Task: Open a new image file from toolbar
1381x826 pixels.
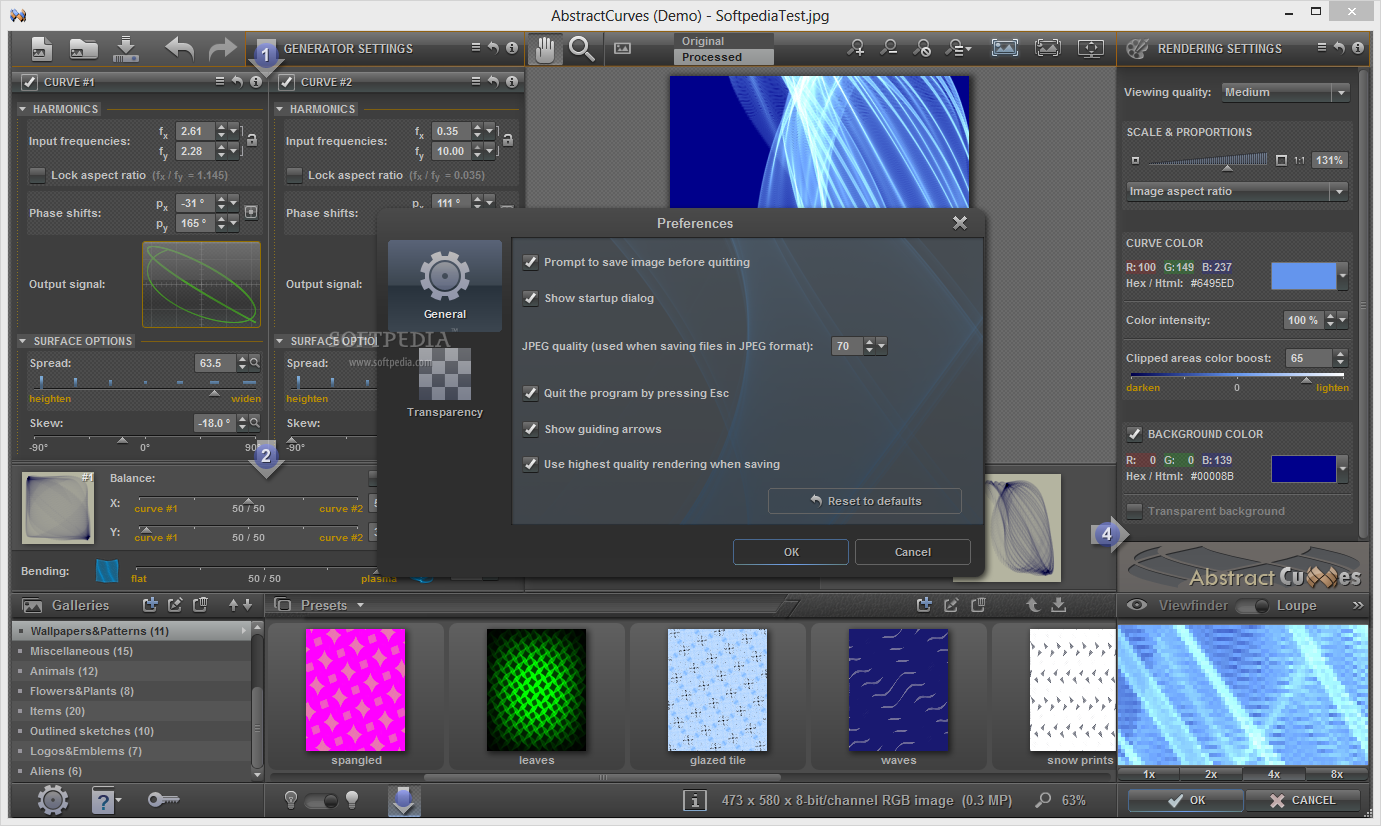Action: click(42, 48)
